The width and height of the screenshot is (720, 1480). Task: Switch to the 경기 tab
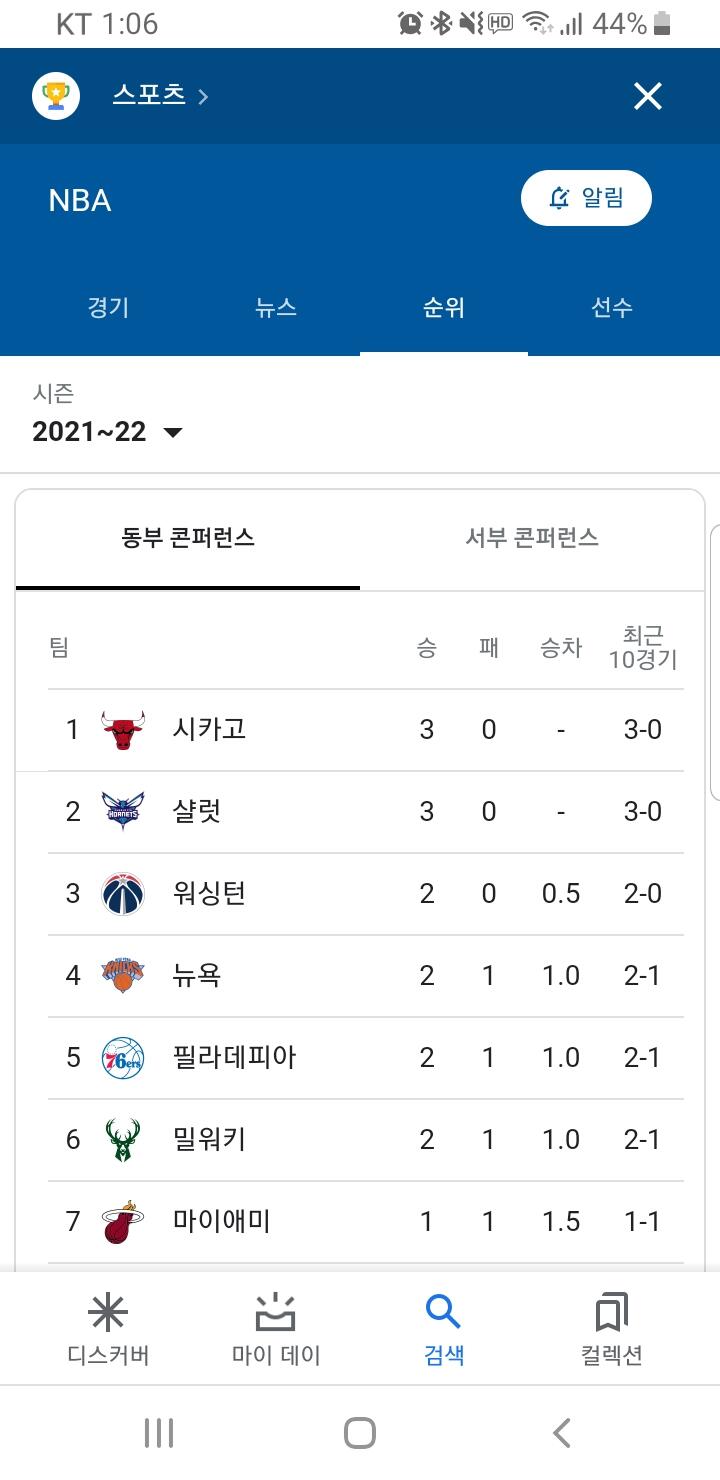pos(108,308)
